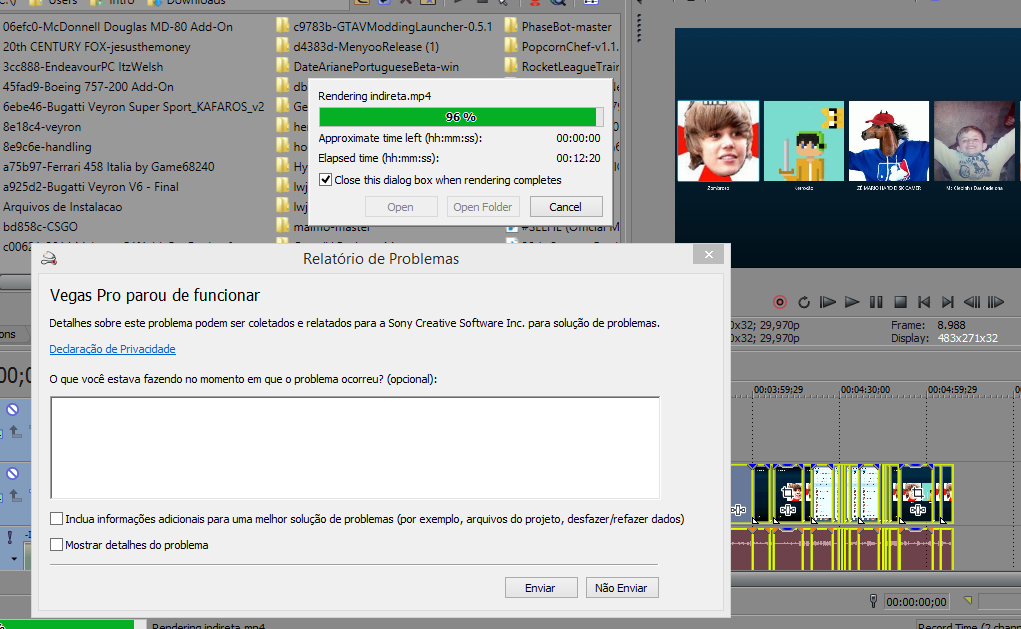Open Event FX on clip near 00:04:59:29
The height and width of the screenshot is (629, 1021).
917,510
